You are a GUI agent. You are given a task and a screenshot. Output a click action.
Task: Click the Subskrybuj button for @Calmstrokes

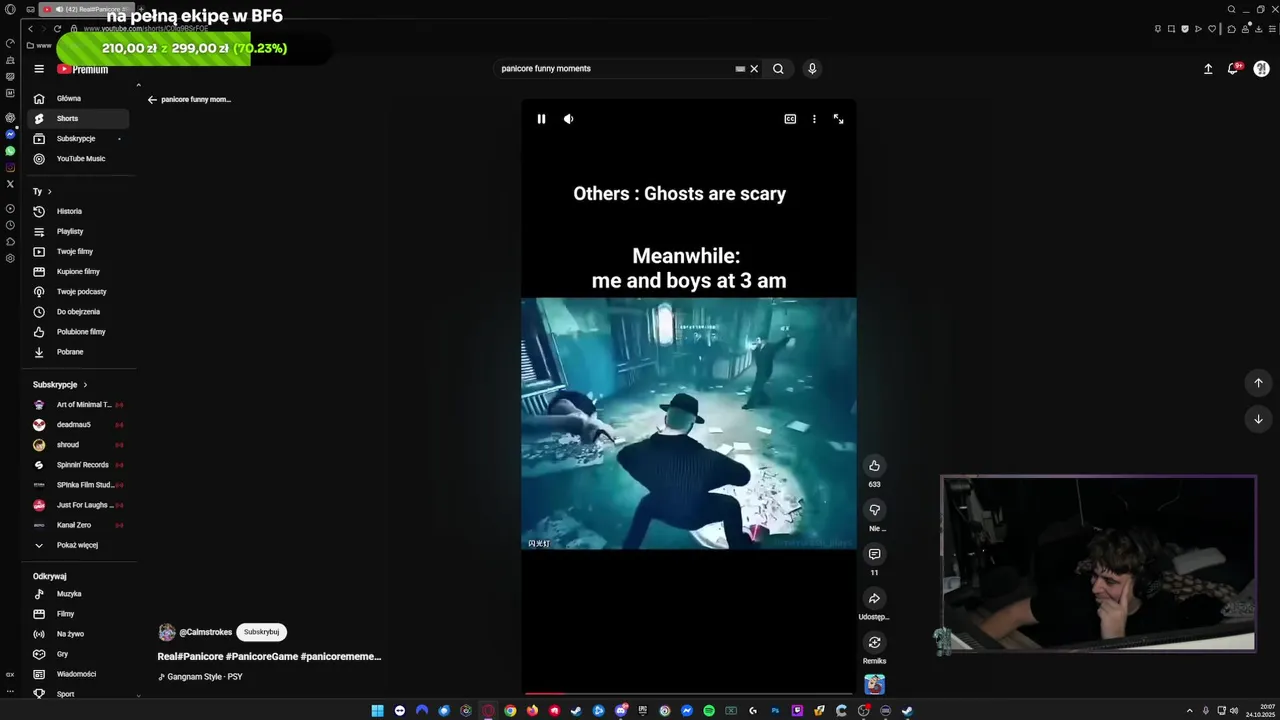(x=261, y=632)
